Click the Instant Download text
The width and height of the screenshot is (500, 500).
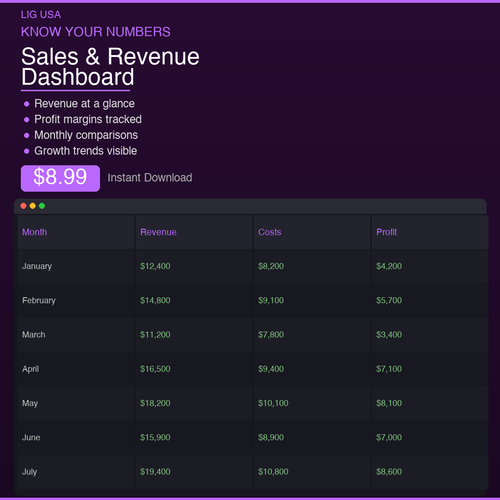[x=150, y=178]
